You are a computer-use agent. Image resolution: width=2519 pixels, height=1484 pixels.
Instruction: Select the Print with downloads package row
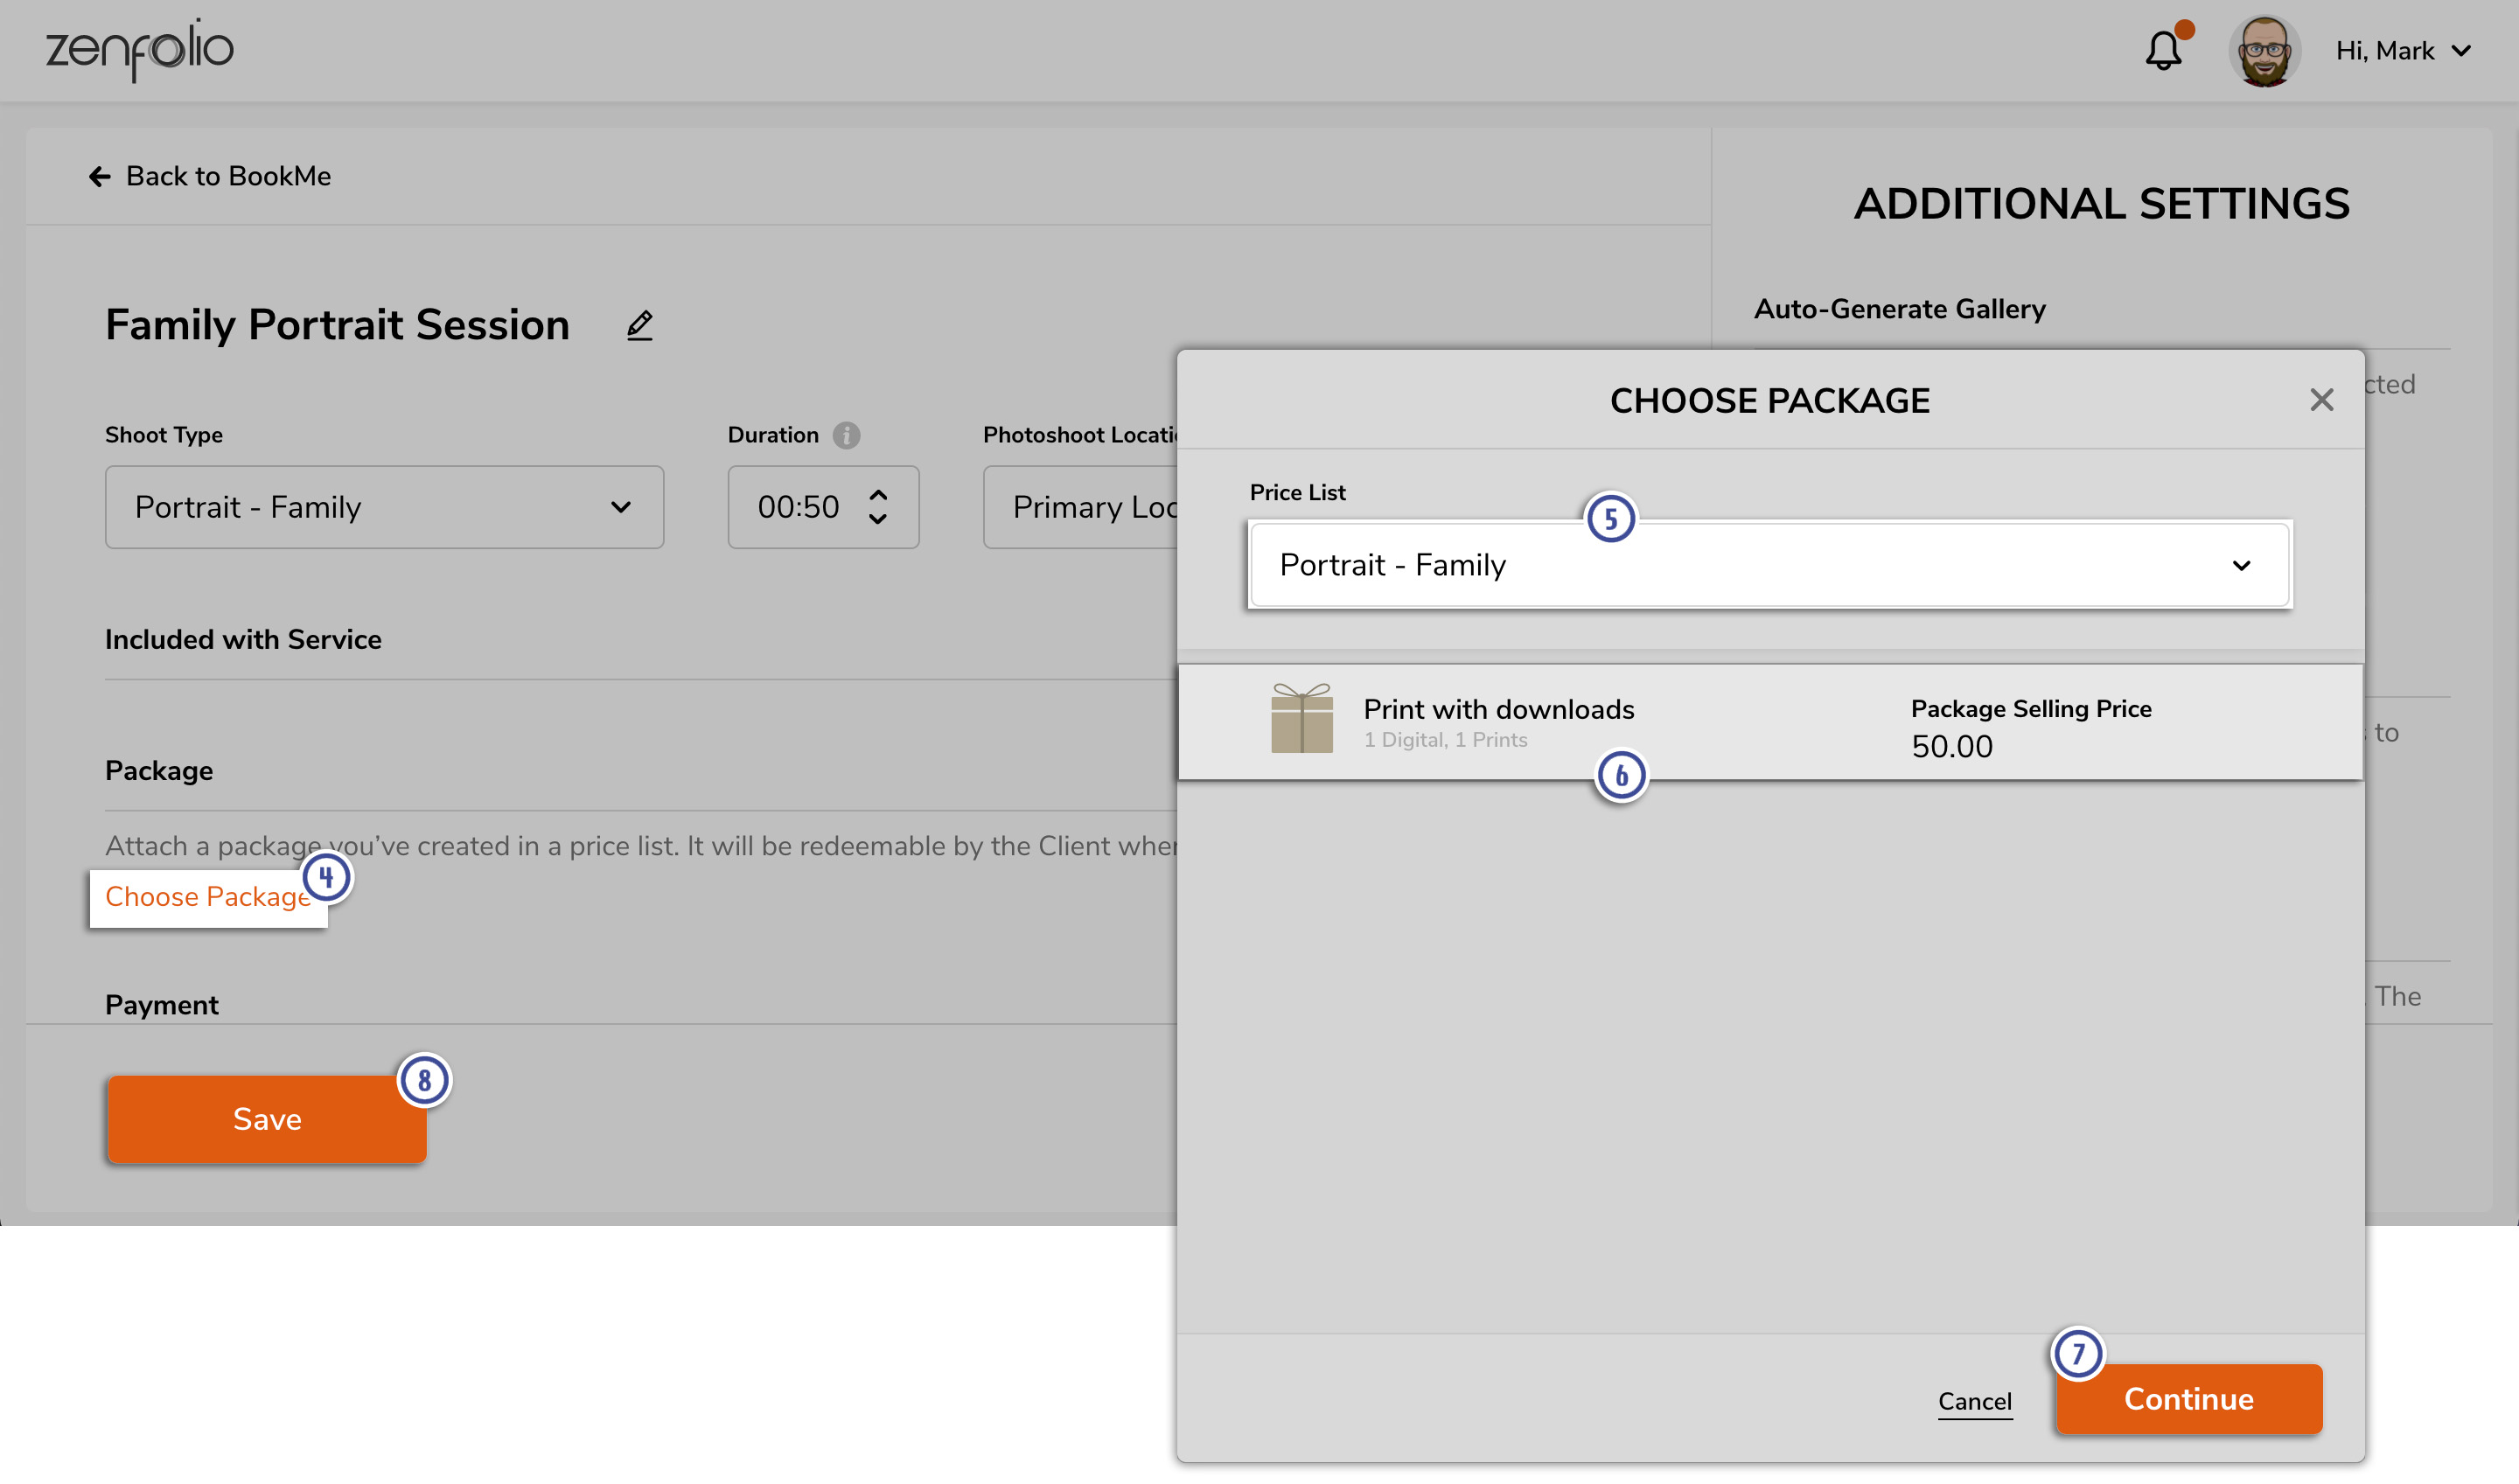pos(1769,721)
